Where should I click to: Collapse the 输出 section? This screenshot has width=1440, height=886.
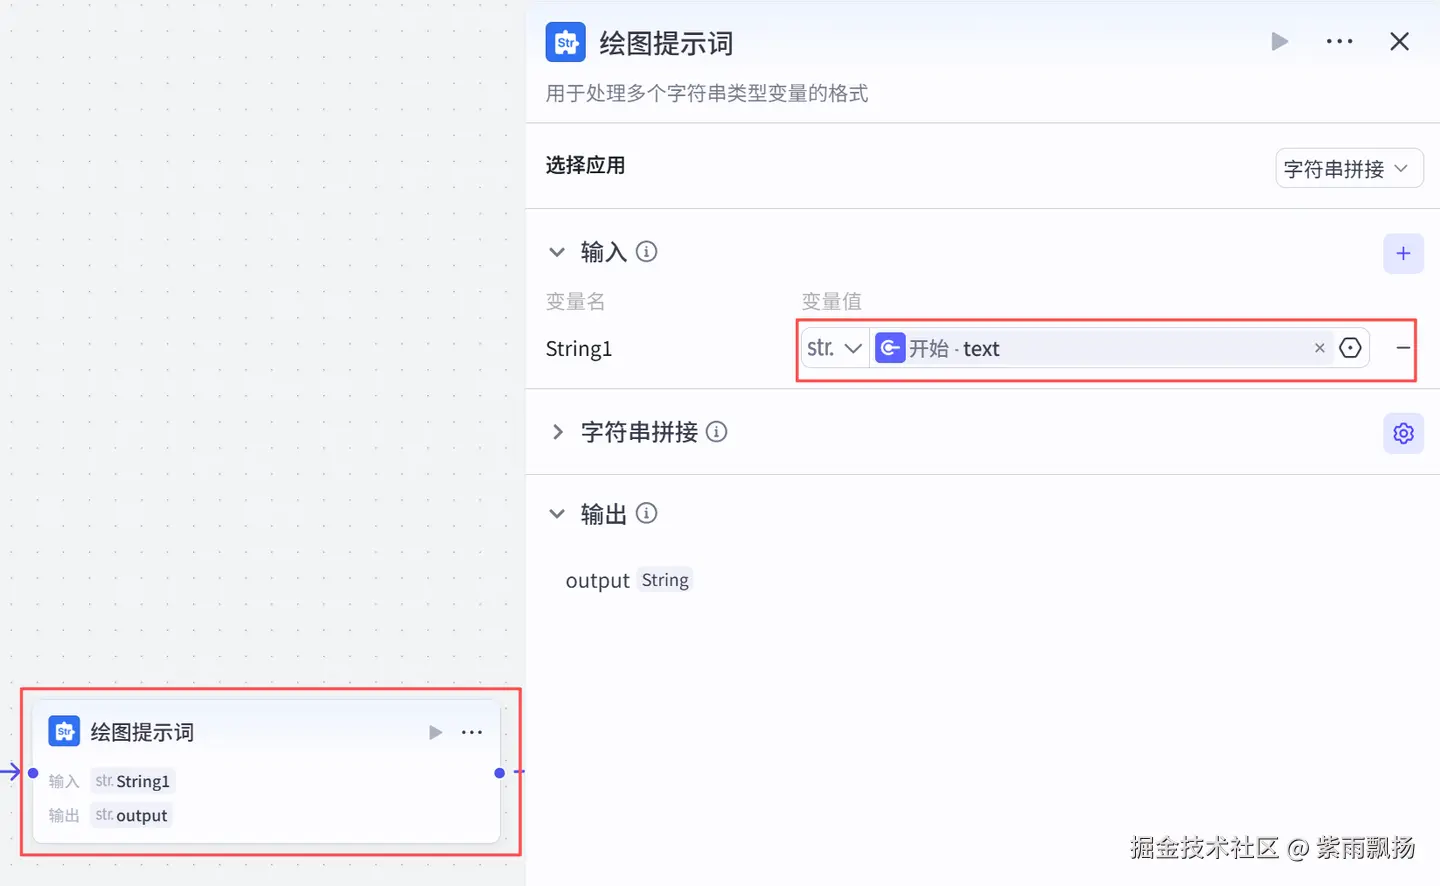coord(557,514)
